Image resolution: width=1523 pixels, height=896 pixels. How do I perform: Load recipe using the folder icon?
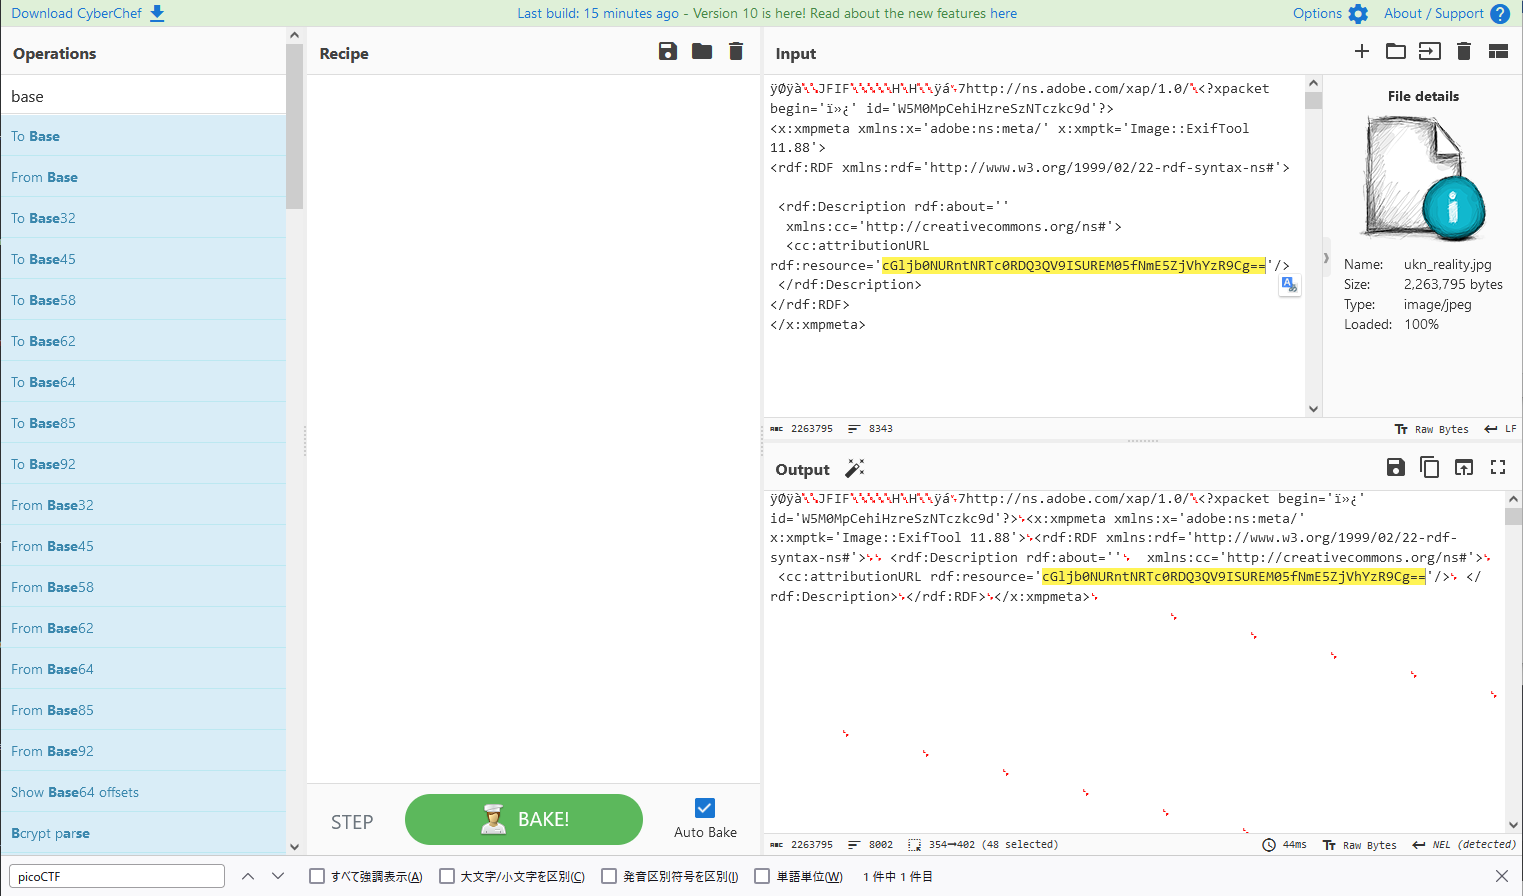(x=702, y=51)
